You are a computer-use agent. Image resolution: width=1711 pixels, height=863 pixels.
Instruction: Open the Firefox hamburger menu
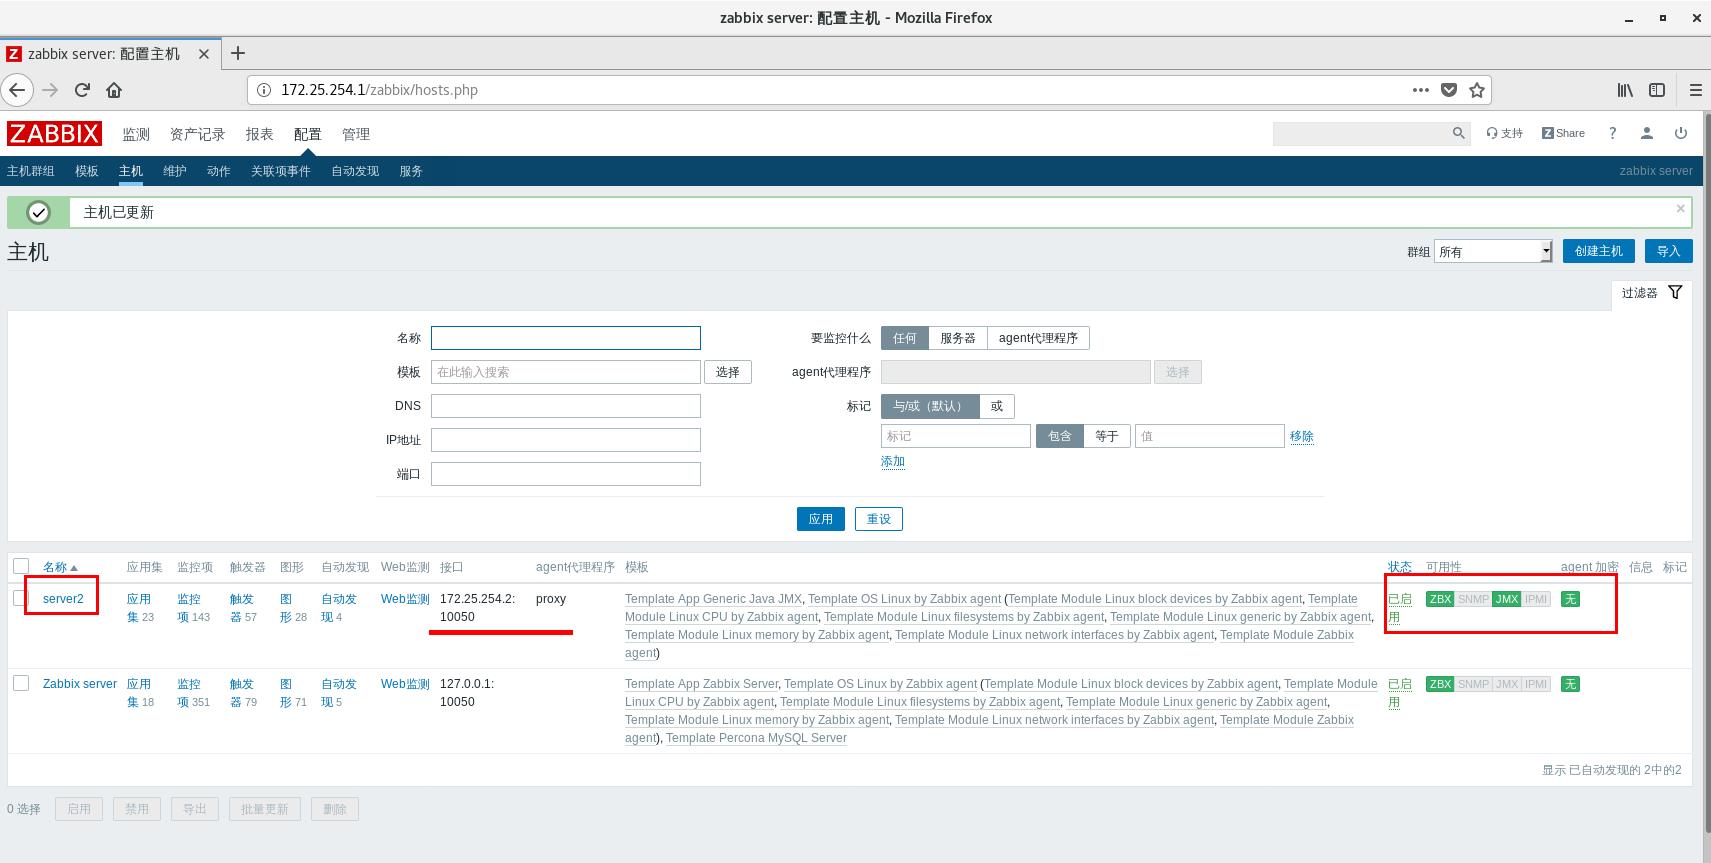point(1695,90)
